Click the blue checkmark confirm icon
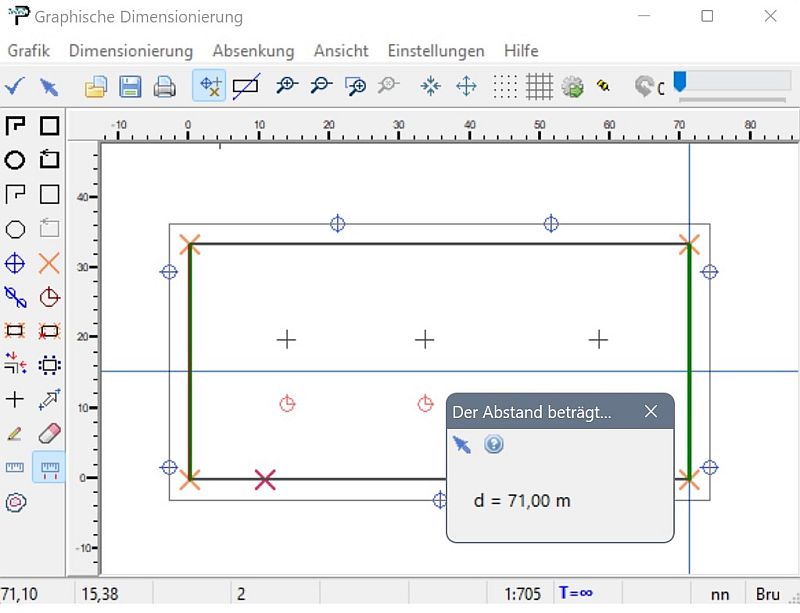 point(15,87)
